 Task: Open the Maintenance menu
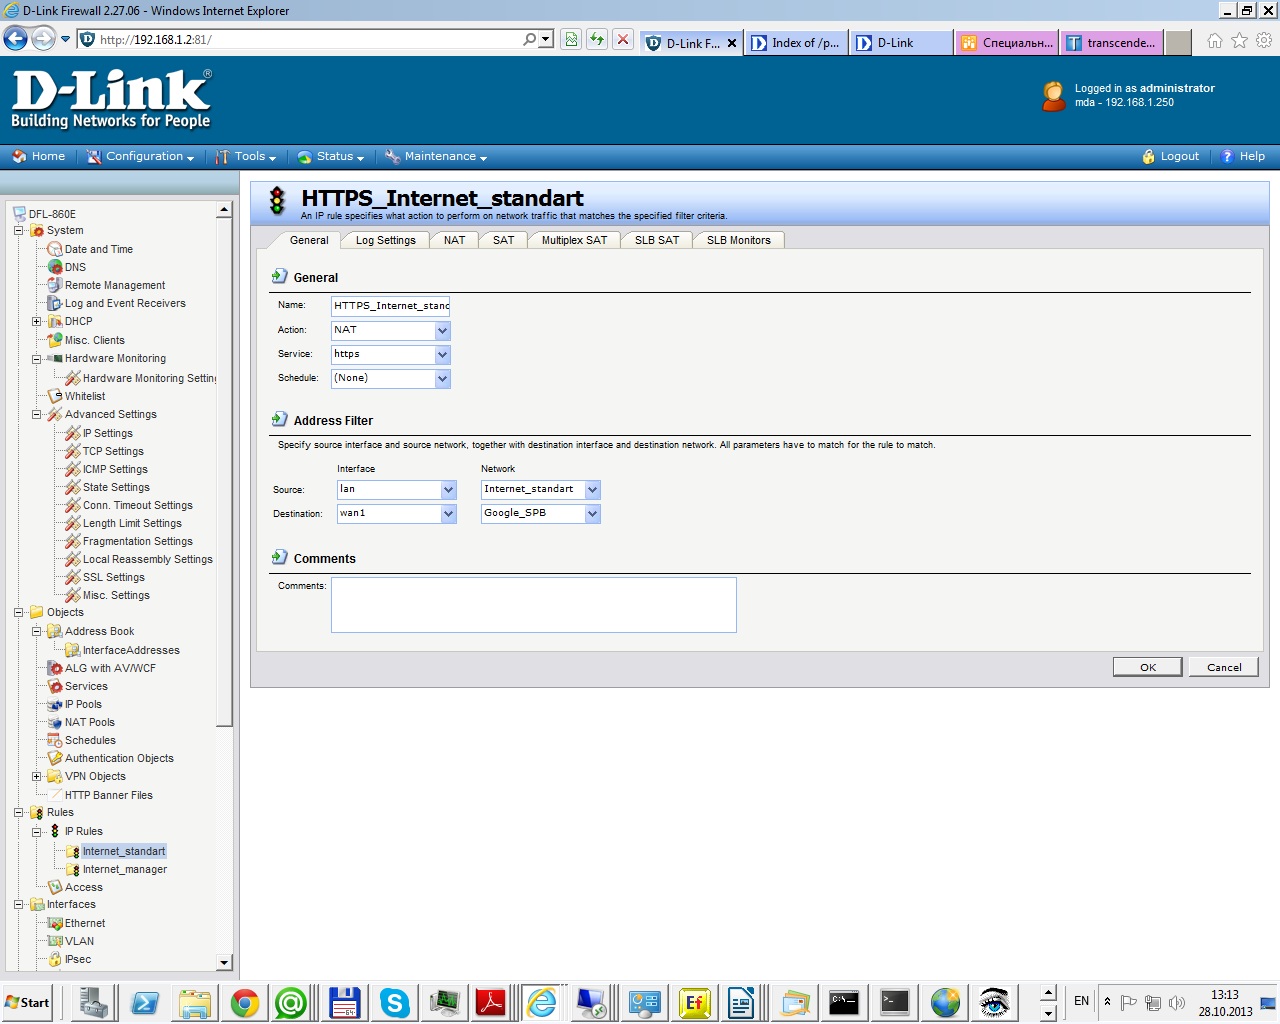pos(436,157)
